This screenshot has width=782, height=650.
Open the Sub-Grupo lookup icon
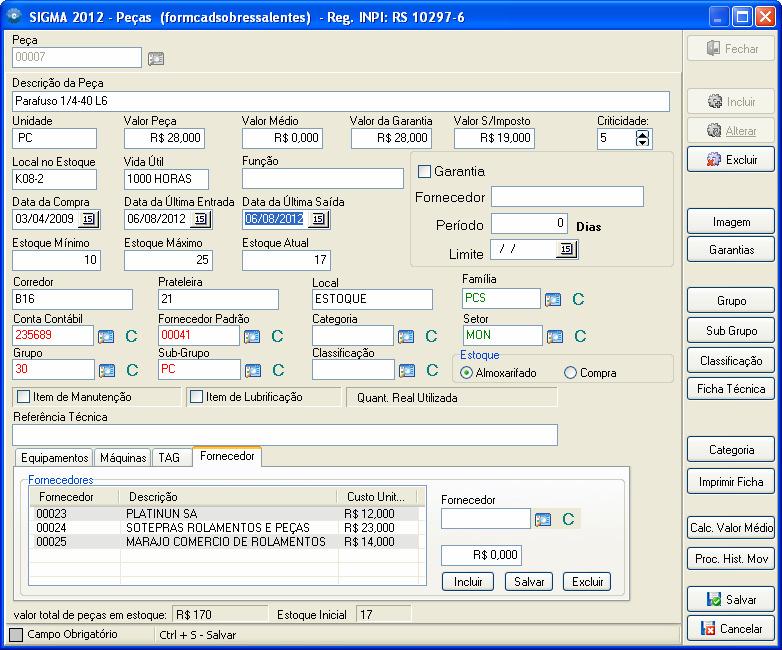click(253, 370)
